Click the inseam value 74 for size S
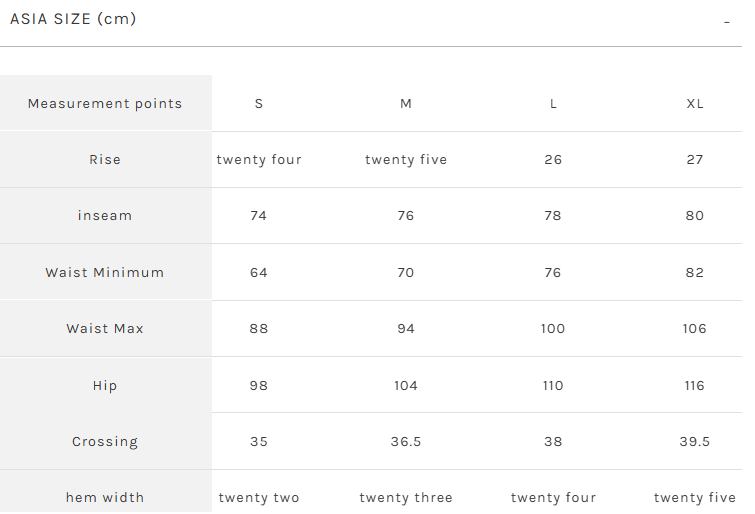The width and height of the screenshot is (755, 514). click(x=259, y=215)
